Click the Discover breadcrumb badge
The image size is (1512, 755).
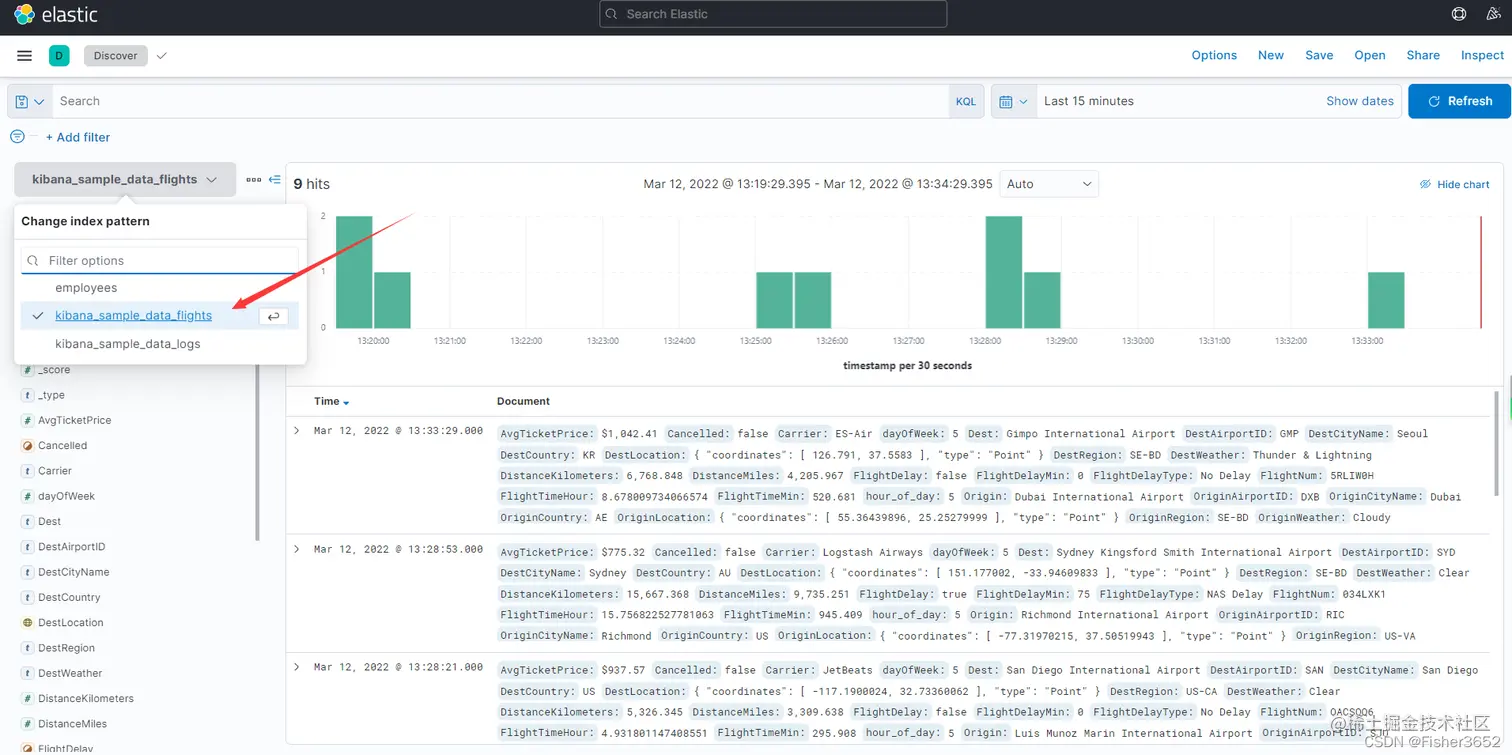coord(116,56)
